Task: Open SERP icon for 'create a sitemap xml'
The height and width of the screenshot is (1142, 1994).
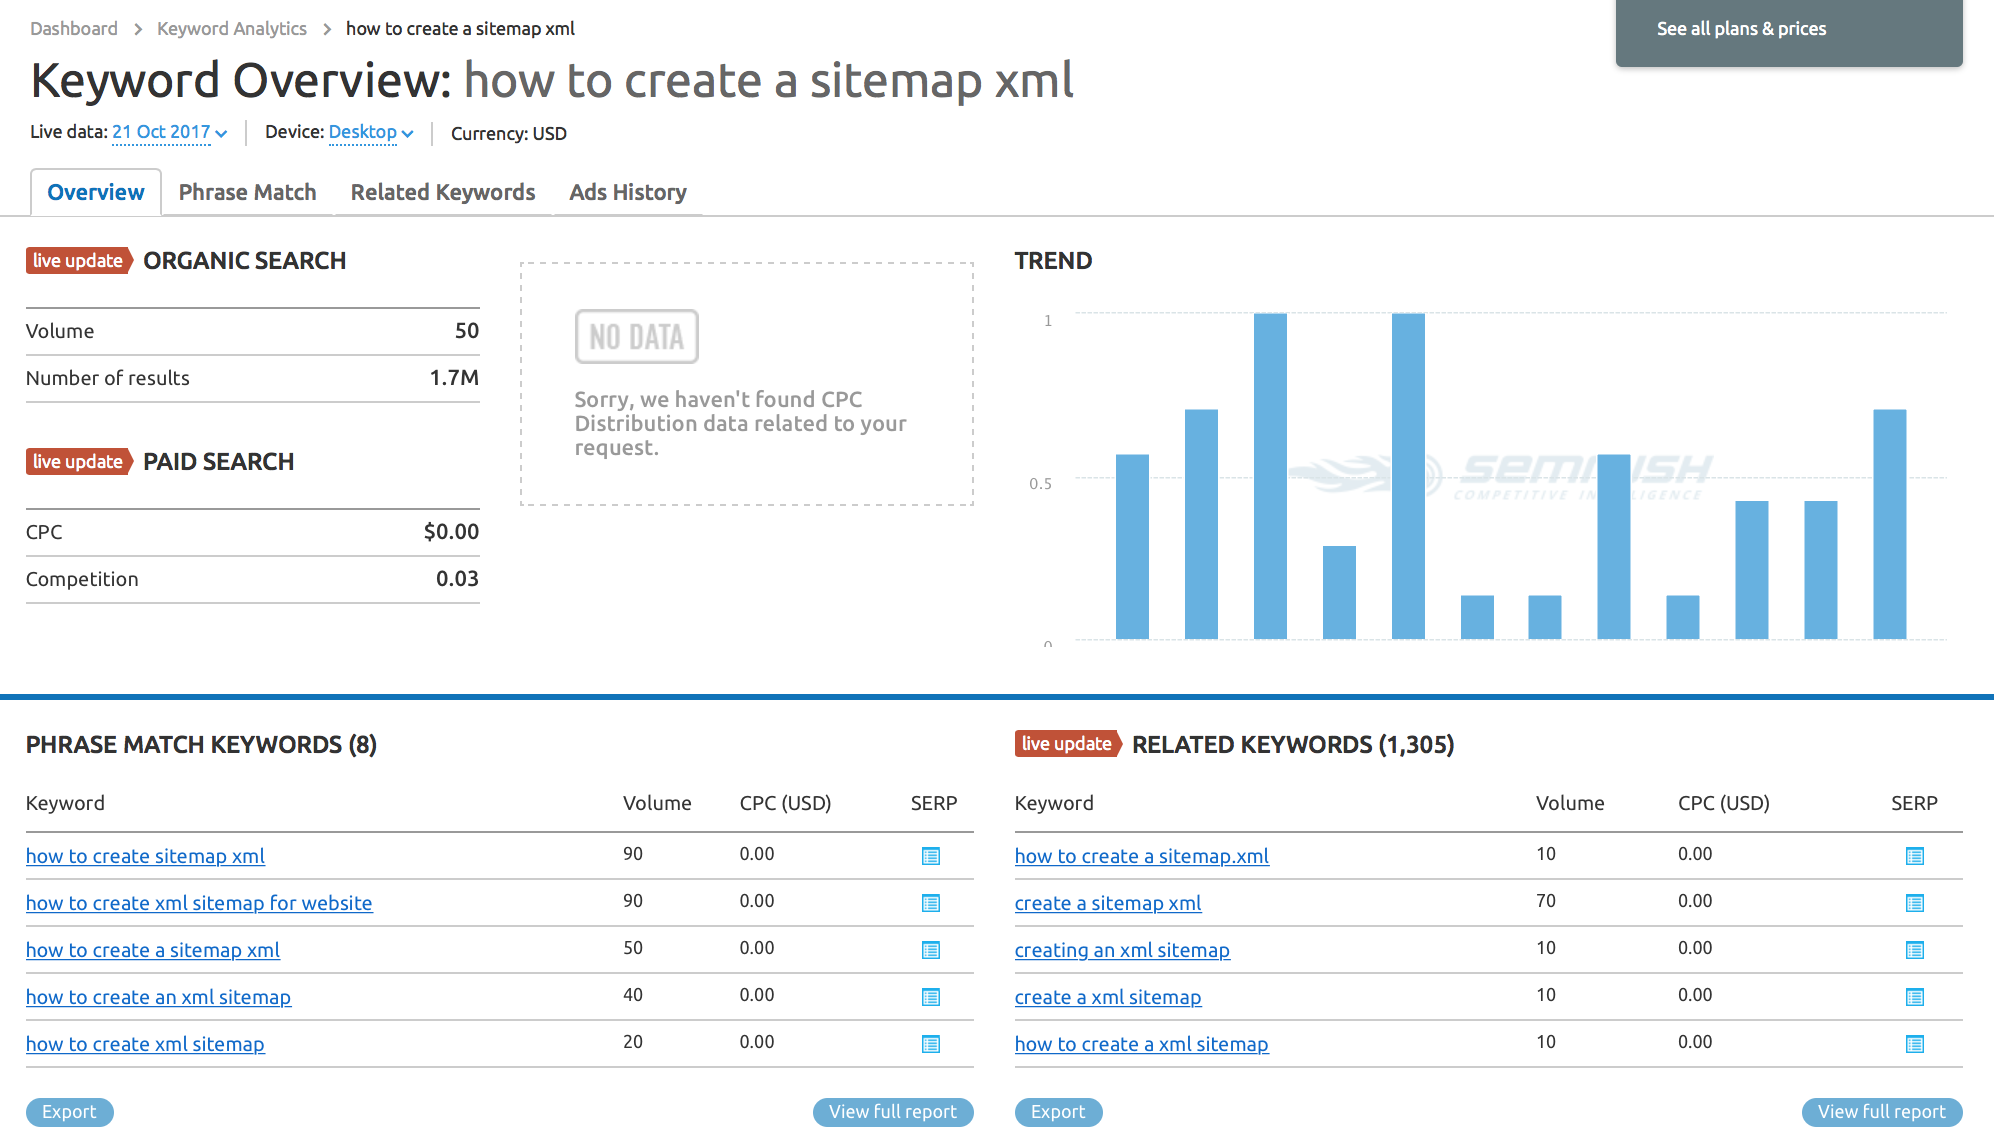Action: (1914, 903)
